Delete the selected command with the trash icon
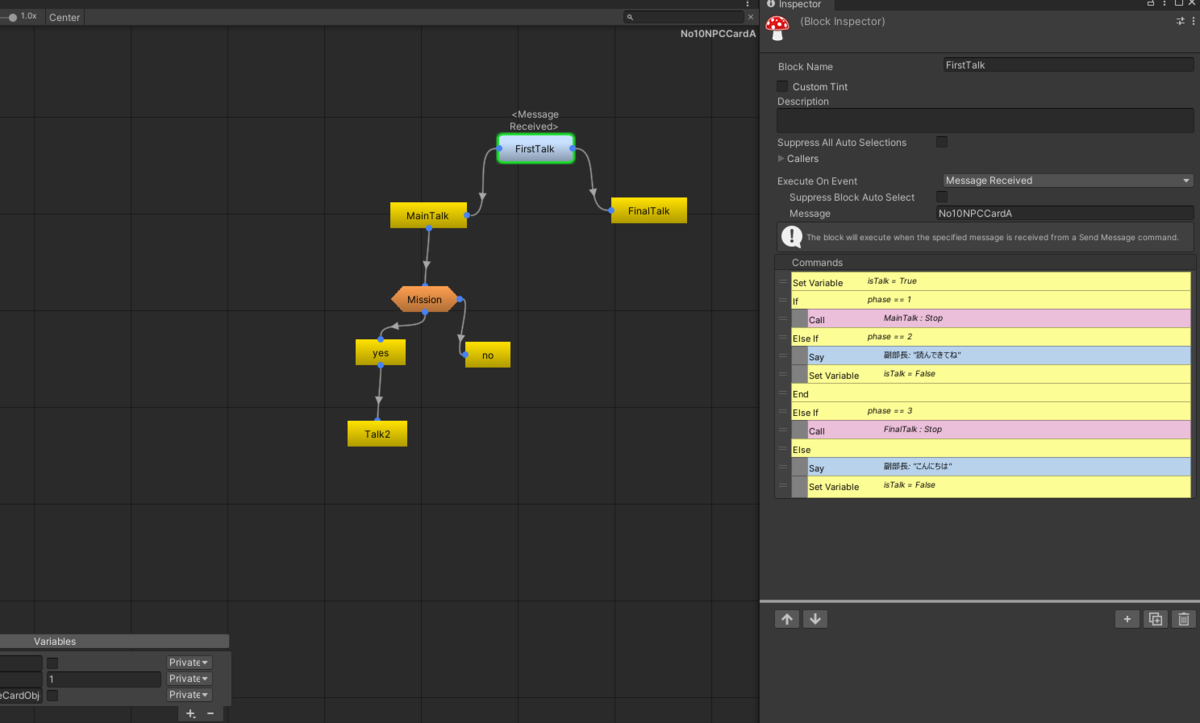This screenshot has height=723, width=1200. click(1183, 619)
